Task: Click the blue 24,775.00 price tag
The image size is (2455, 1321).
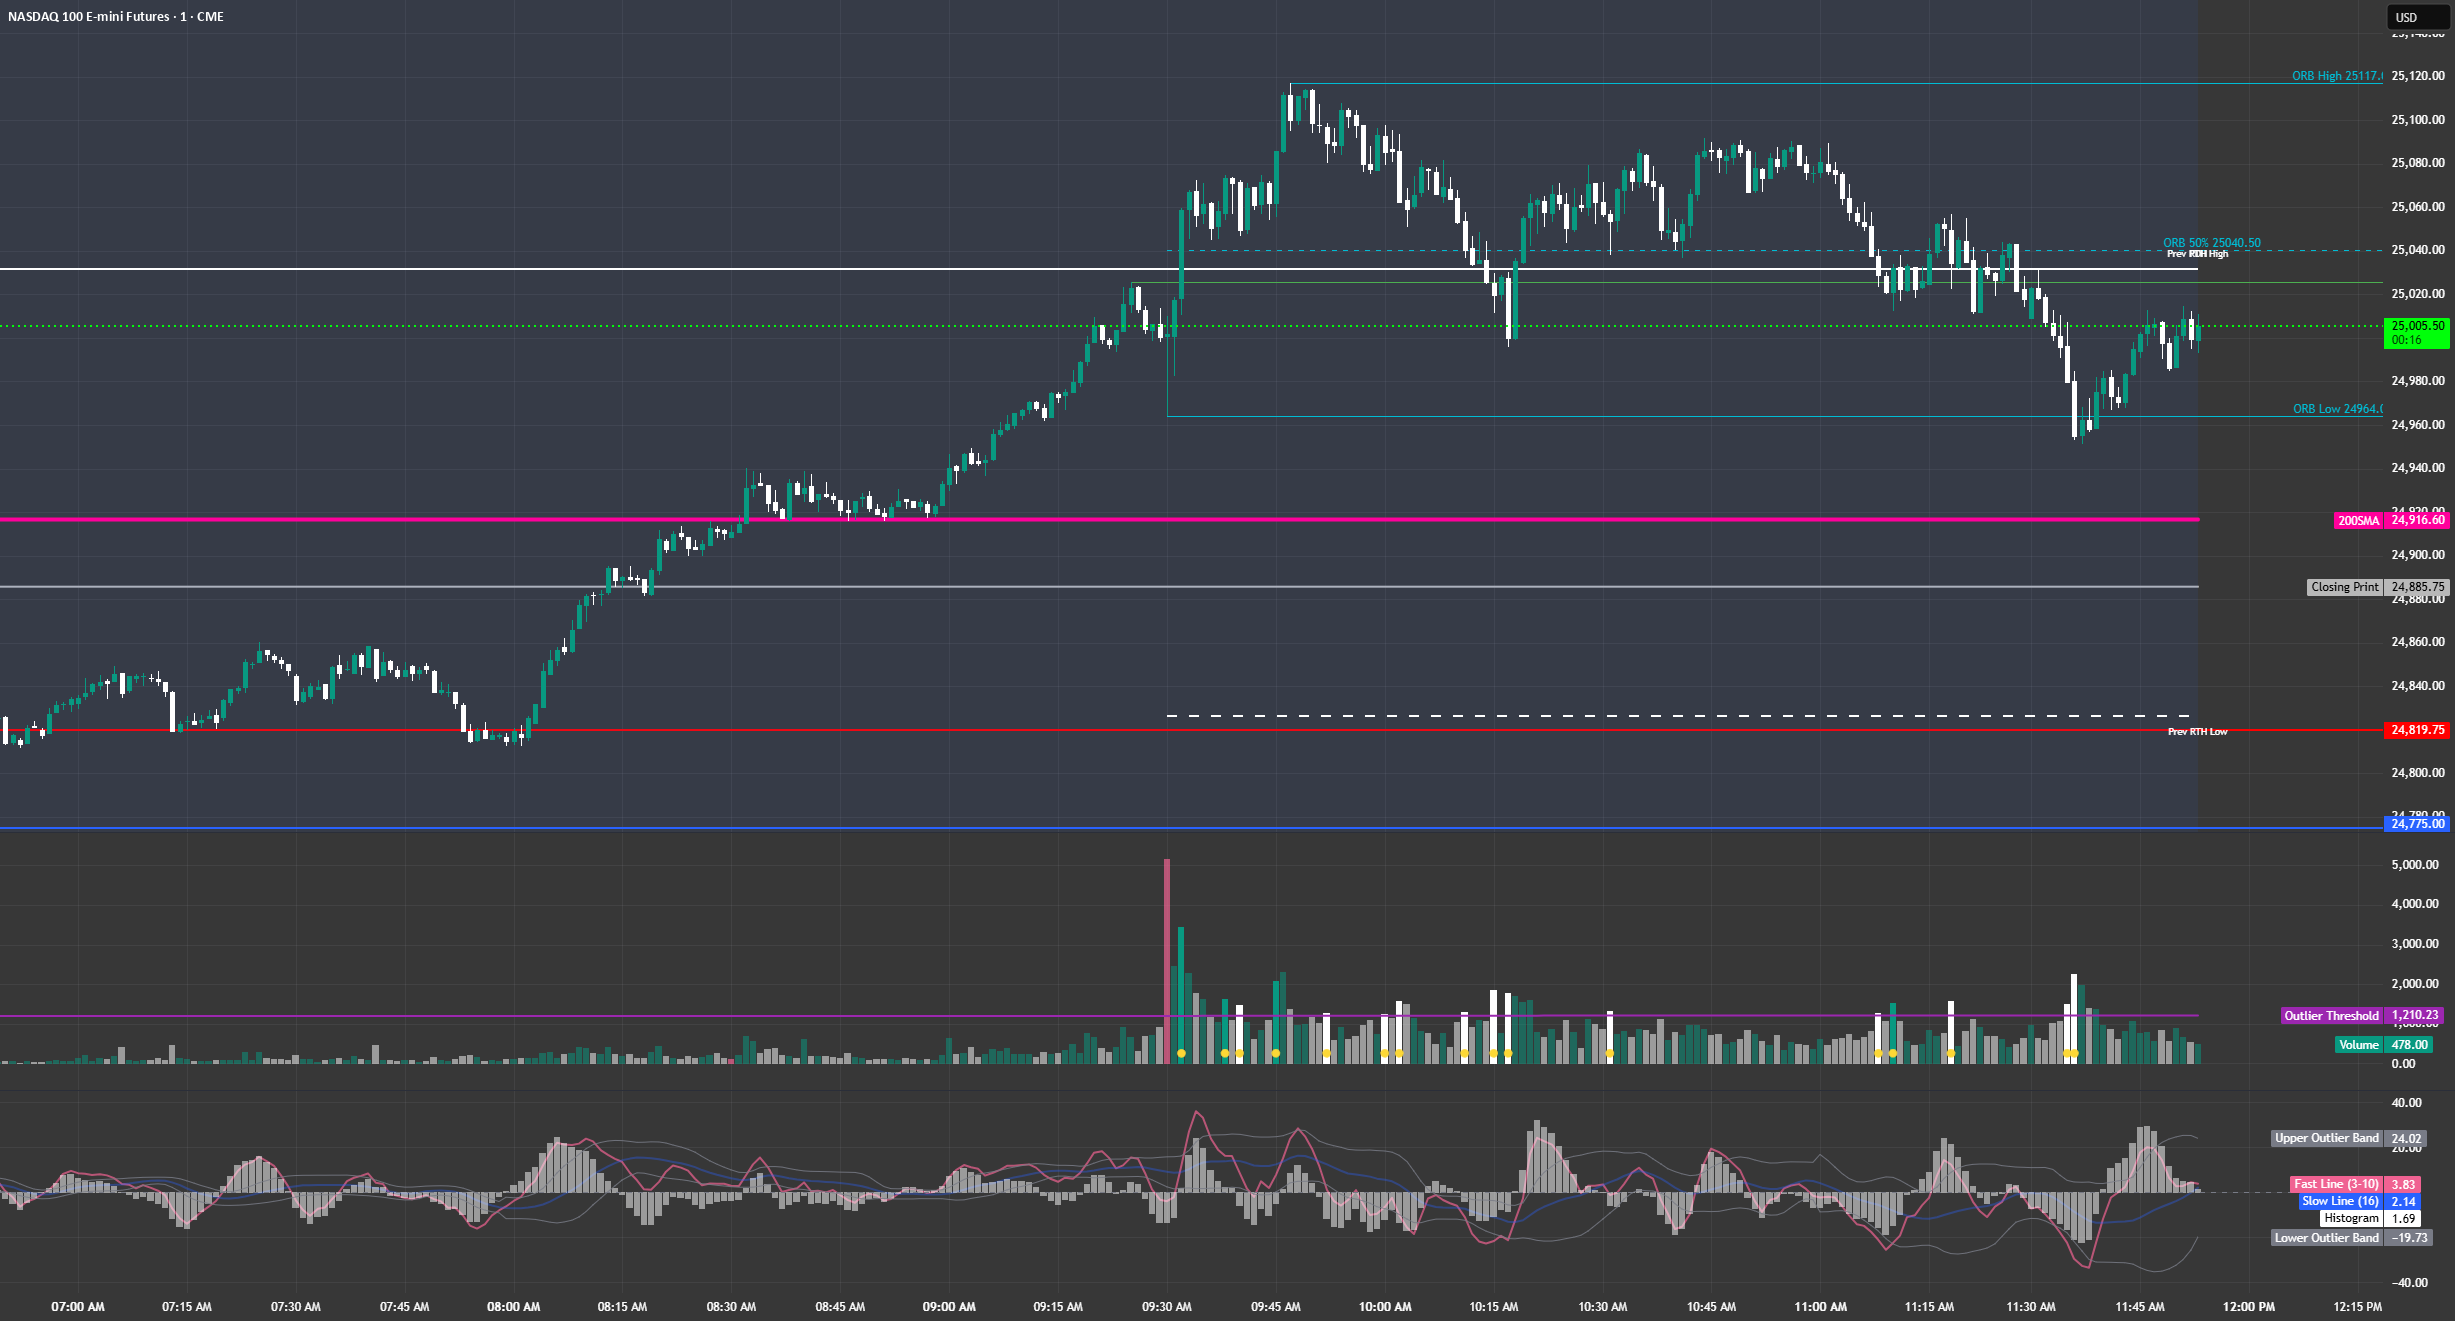Action: [x=2417, y=823]
